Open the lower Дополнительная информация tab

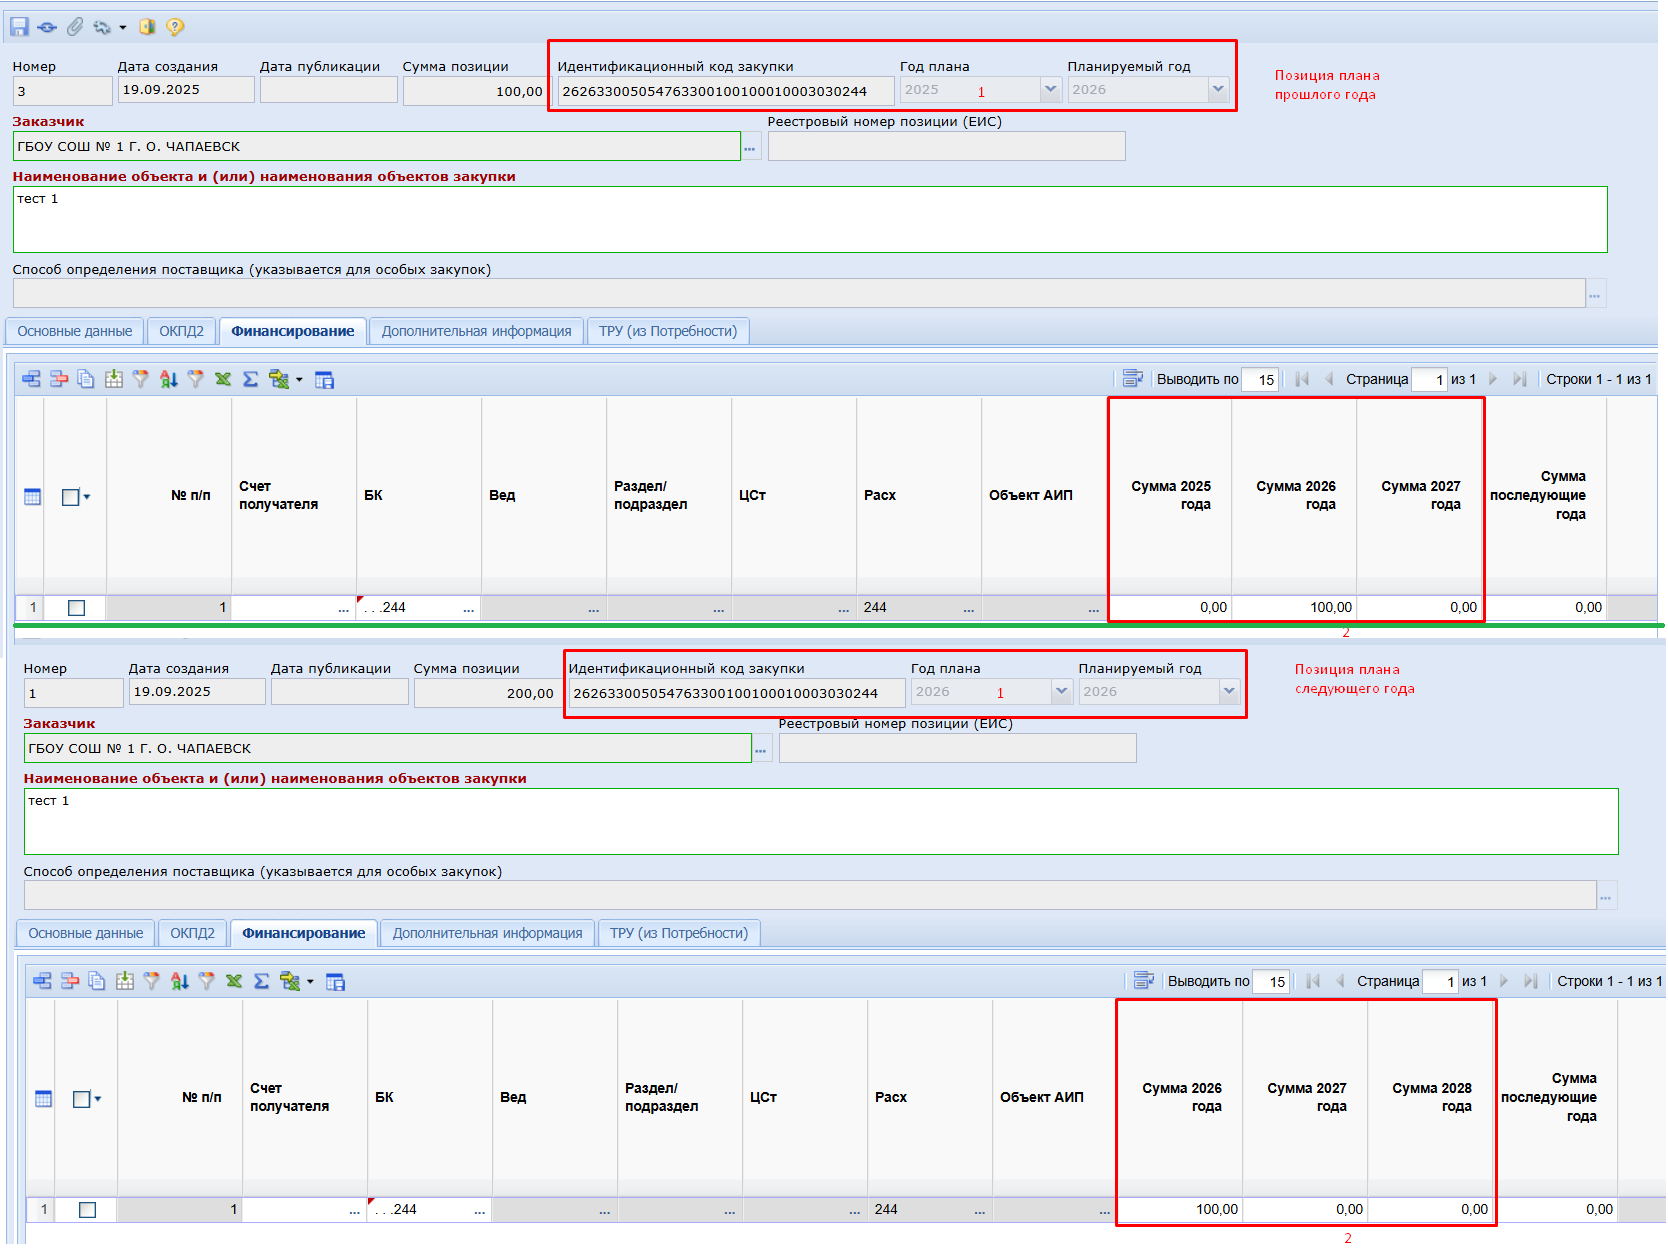point(487,933)
